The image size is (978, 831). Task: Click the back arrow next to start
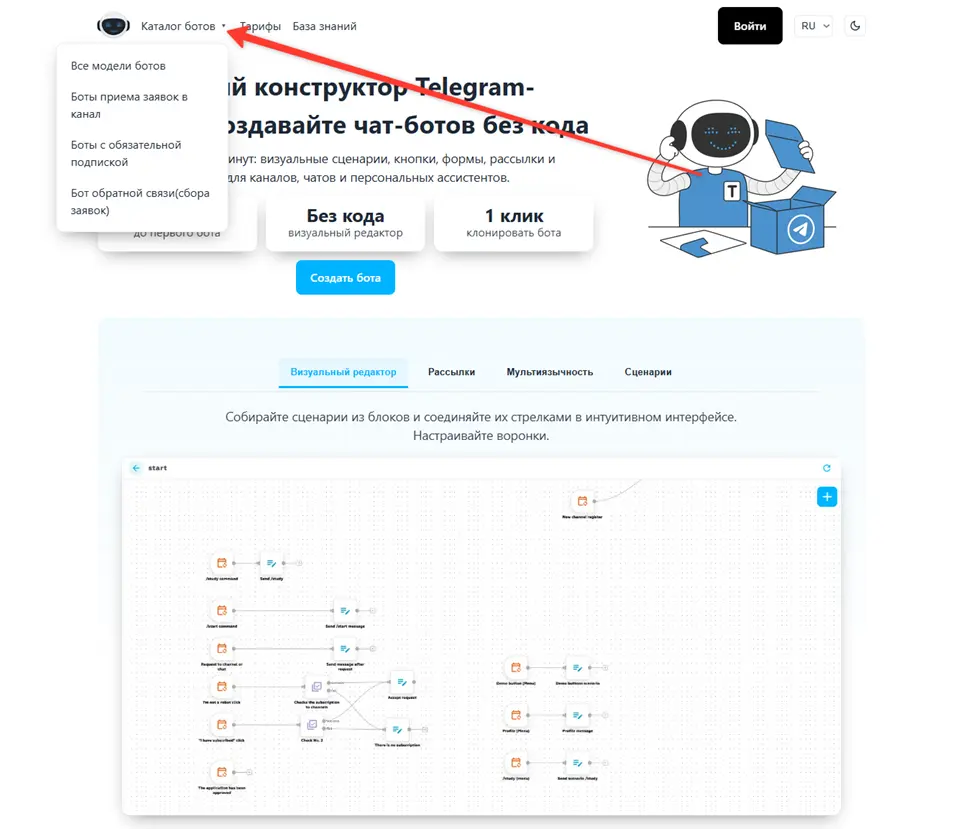pos(136,468)
